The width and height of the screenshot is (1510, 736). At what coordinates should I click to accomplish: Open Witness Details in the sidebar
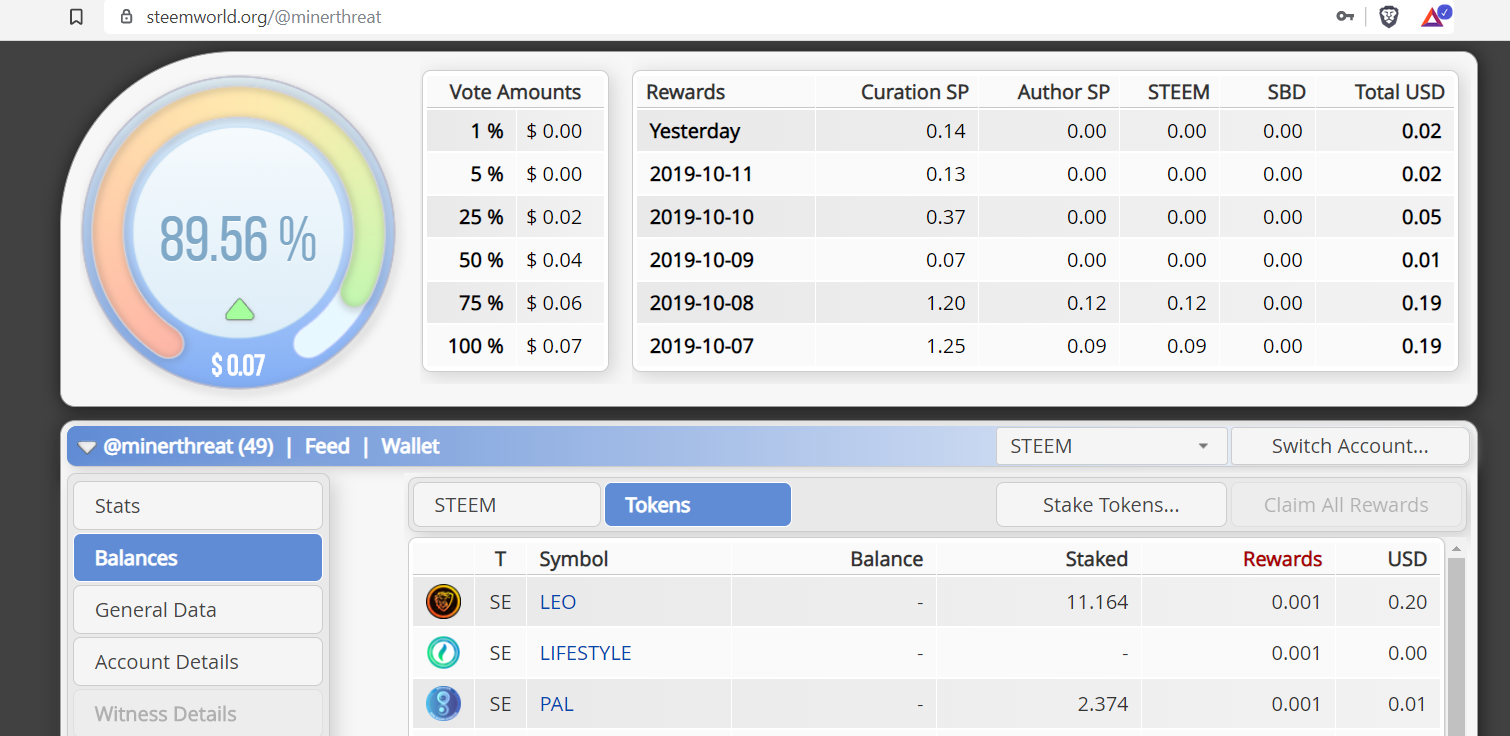pyautogui.click(x=198, y=714)
